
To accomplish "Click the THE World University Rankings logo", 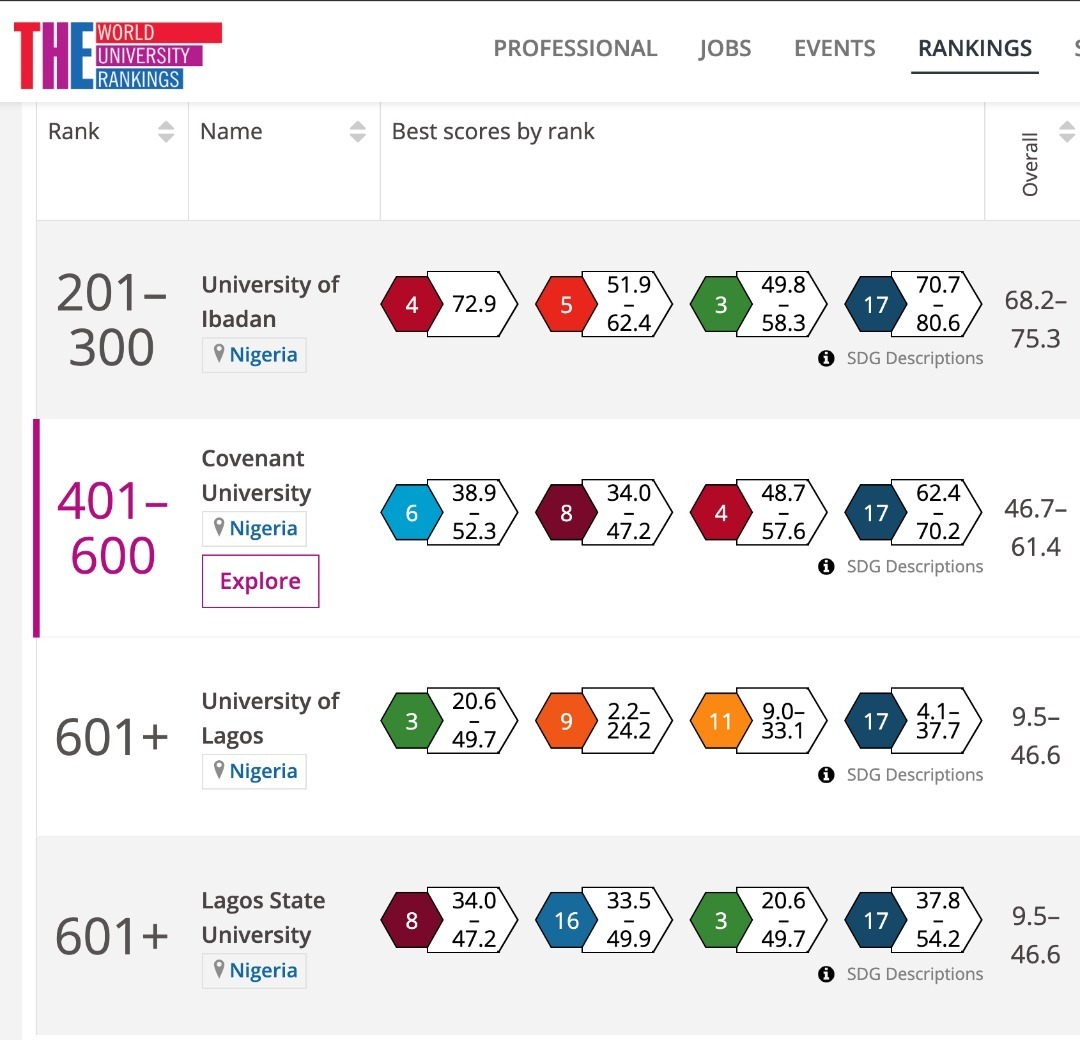I will coord(117,54).
